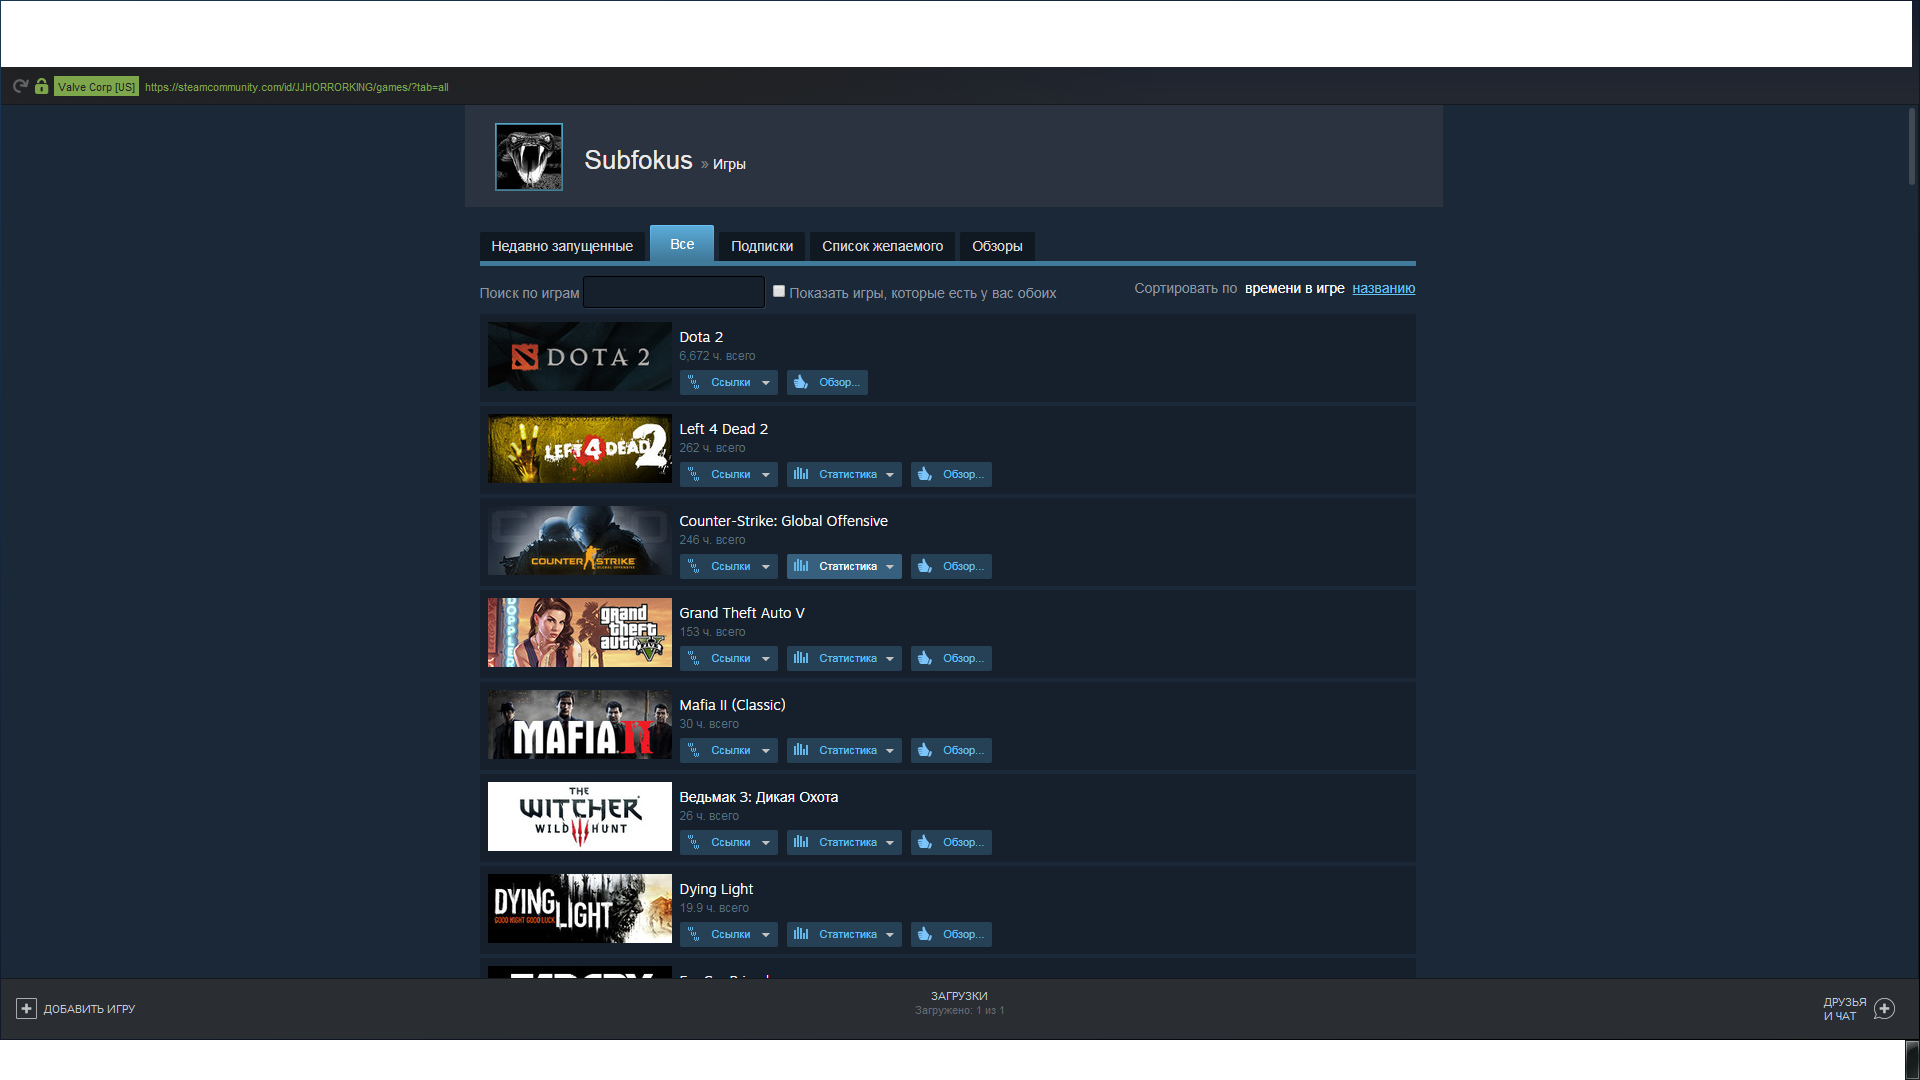
Task: Expand the Статистика dropdown for Ведьмак 3
Action: (x=844, y=842)
